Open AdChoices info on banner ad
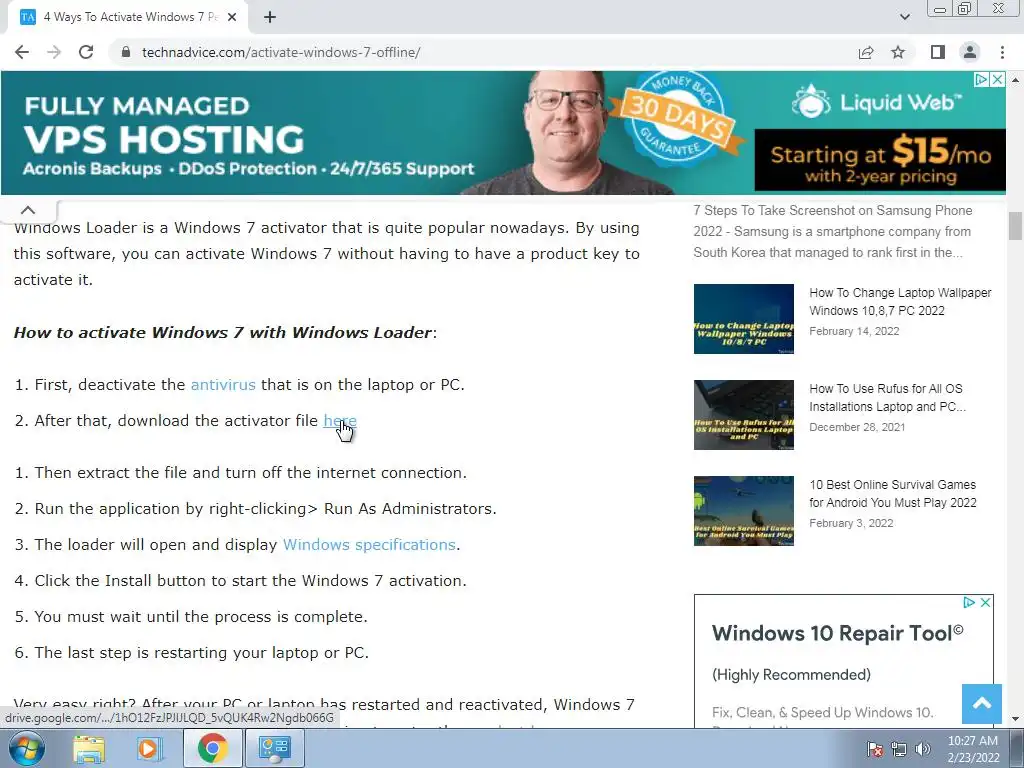This screenshot has height=768, width=1024. [982, 80]
